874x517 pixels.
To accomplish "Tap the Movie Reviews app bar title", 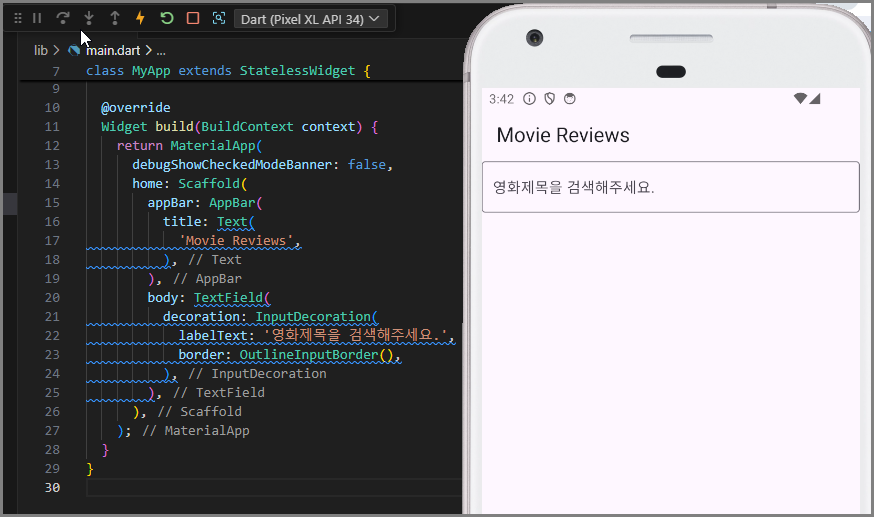I will (x=563, y=135).
